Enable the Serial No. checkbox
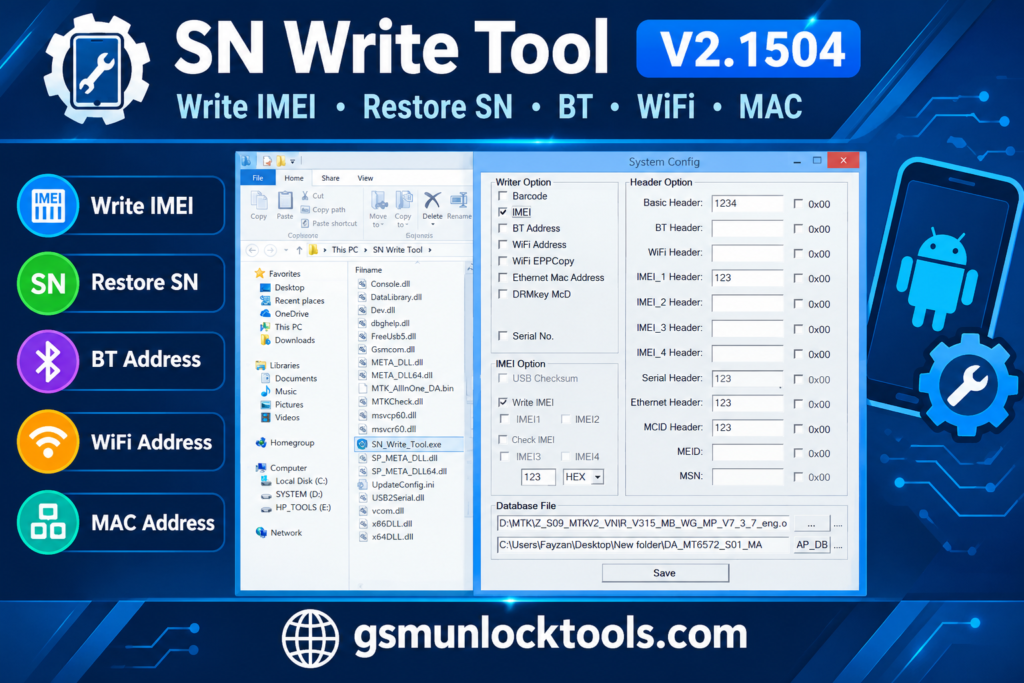 (x=503, y=336)
